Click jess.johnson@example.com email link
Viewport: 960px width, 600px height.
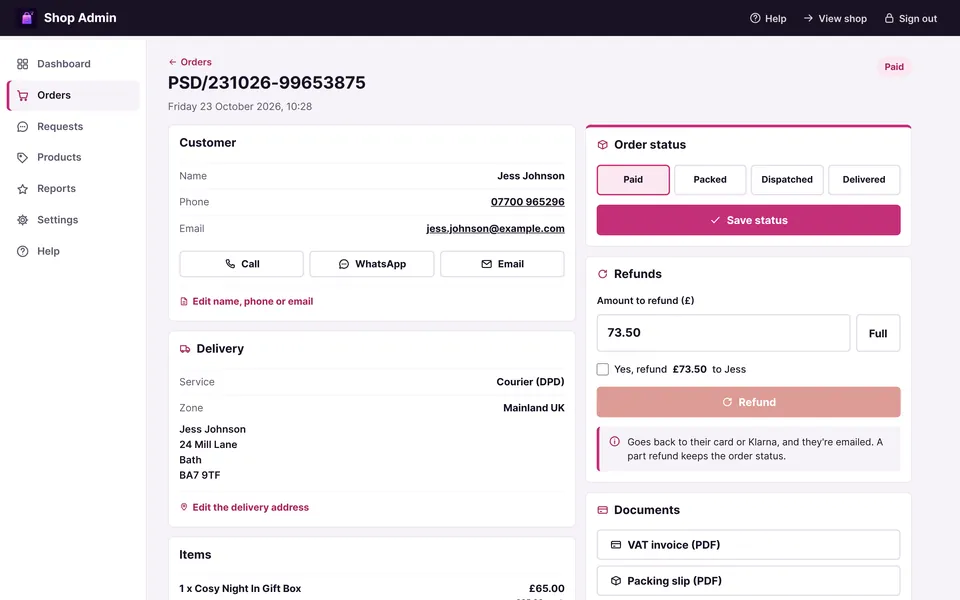pyautogui.click(x=495, y=228)
